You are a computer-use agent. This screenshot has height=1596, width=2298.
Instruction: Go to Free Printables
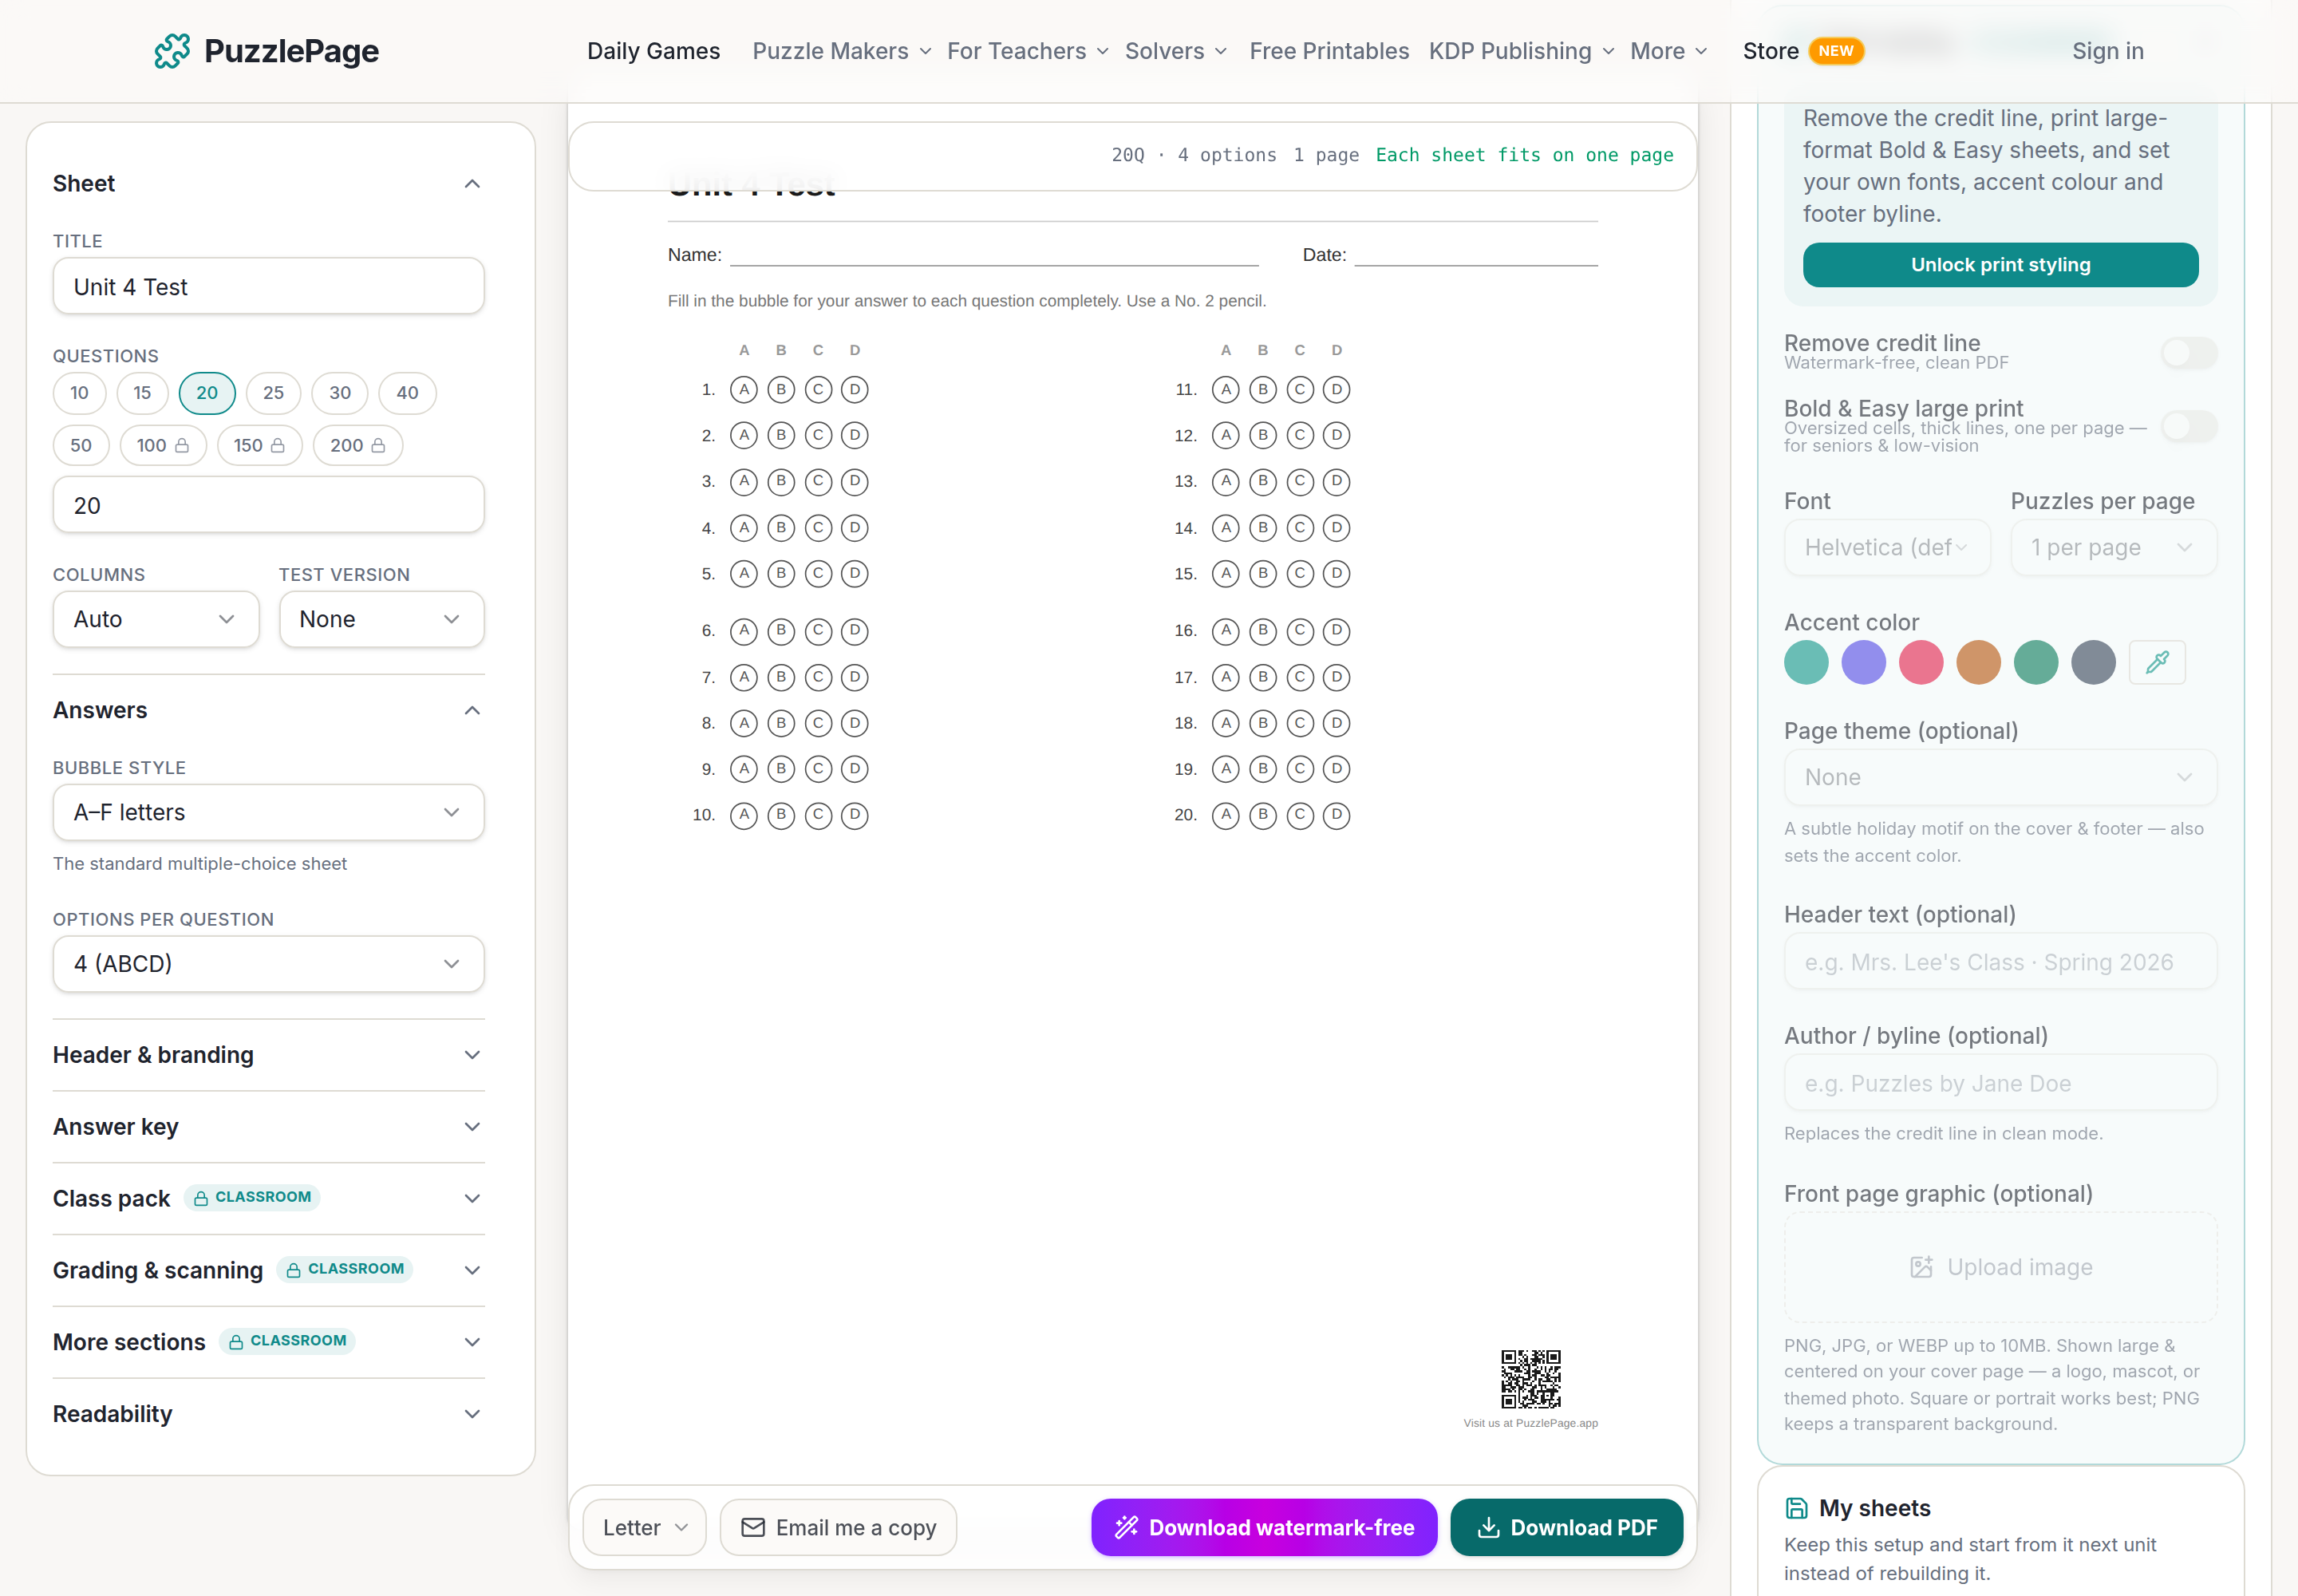point(1329,51)
